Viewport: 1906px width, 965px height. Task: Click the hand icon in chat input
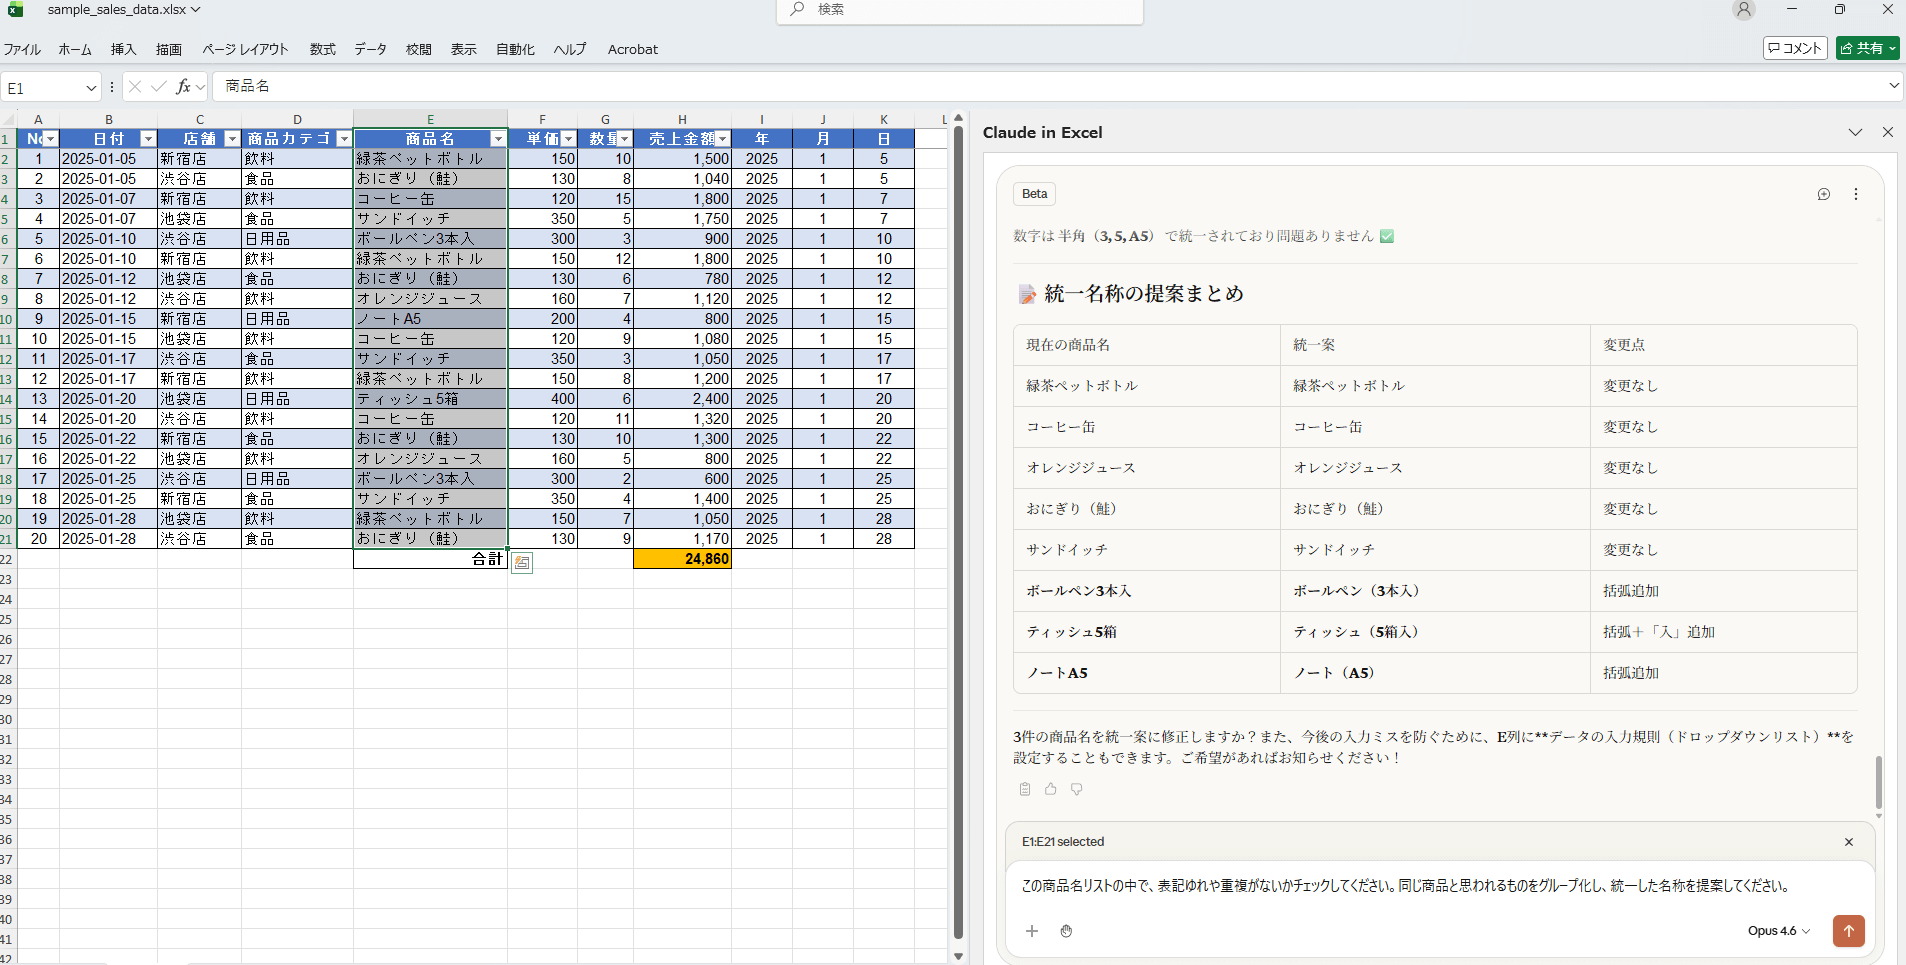1066,931
